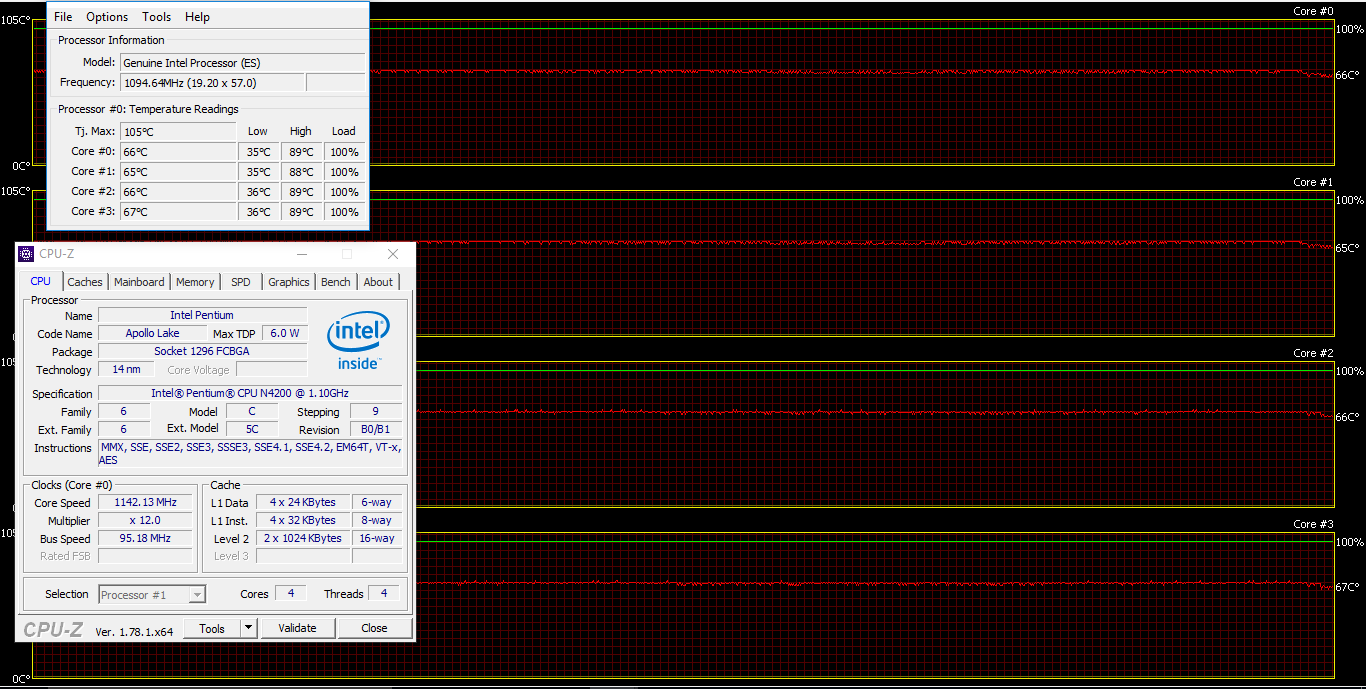Viewport: 1366px width, 689px height.
Task: Click the Level 2 associativity 16-way
Action: (x=377, y=539)
